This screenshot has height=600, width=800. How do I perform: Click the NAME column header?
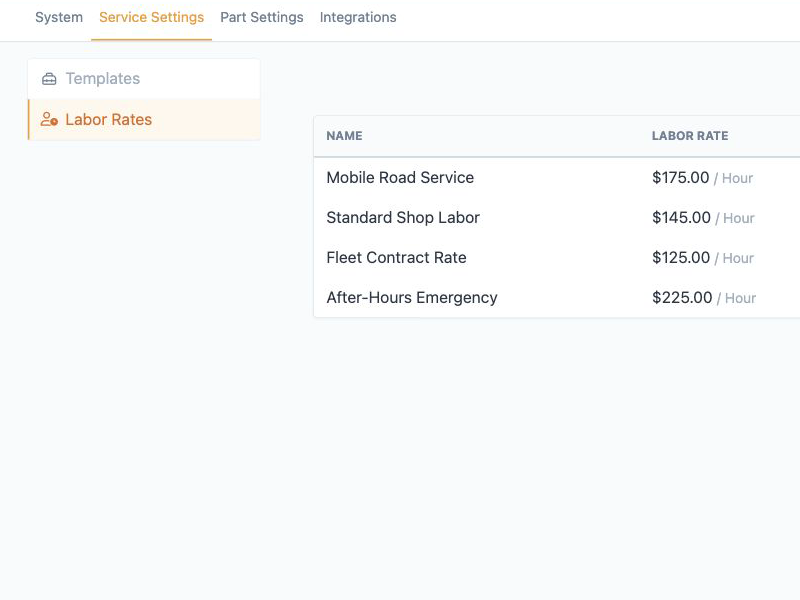point(344,136)
